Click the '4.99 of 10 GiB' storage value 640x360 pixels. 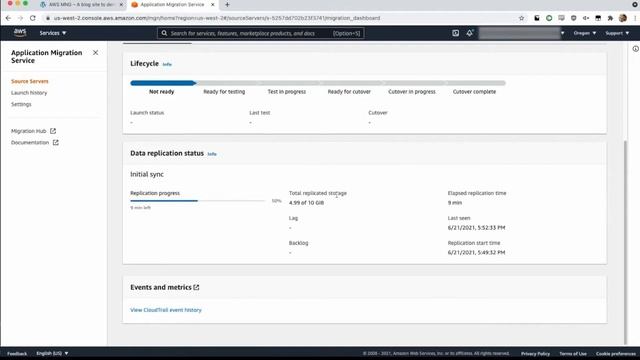tap(307, 203)
